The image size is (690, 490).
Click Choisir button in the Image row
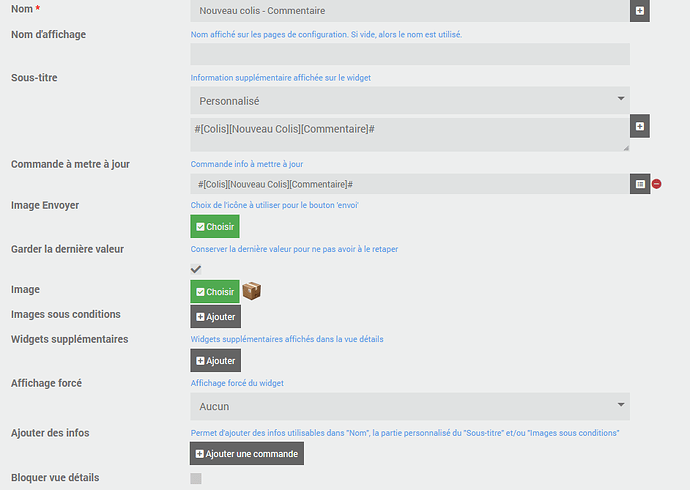point(215,291)
